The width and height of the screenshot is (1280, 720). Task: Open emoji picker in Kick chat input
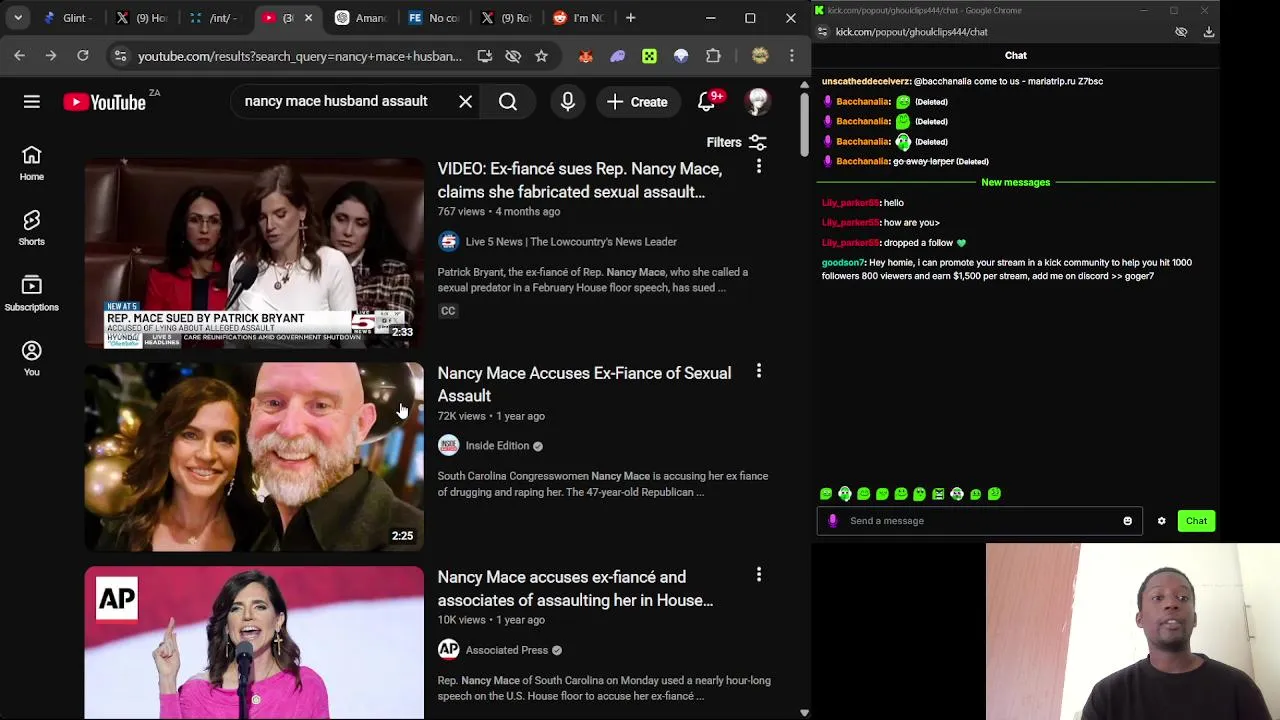point(1128,521)
